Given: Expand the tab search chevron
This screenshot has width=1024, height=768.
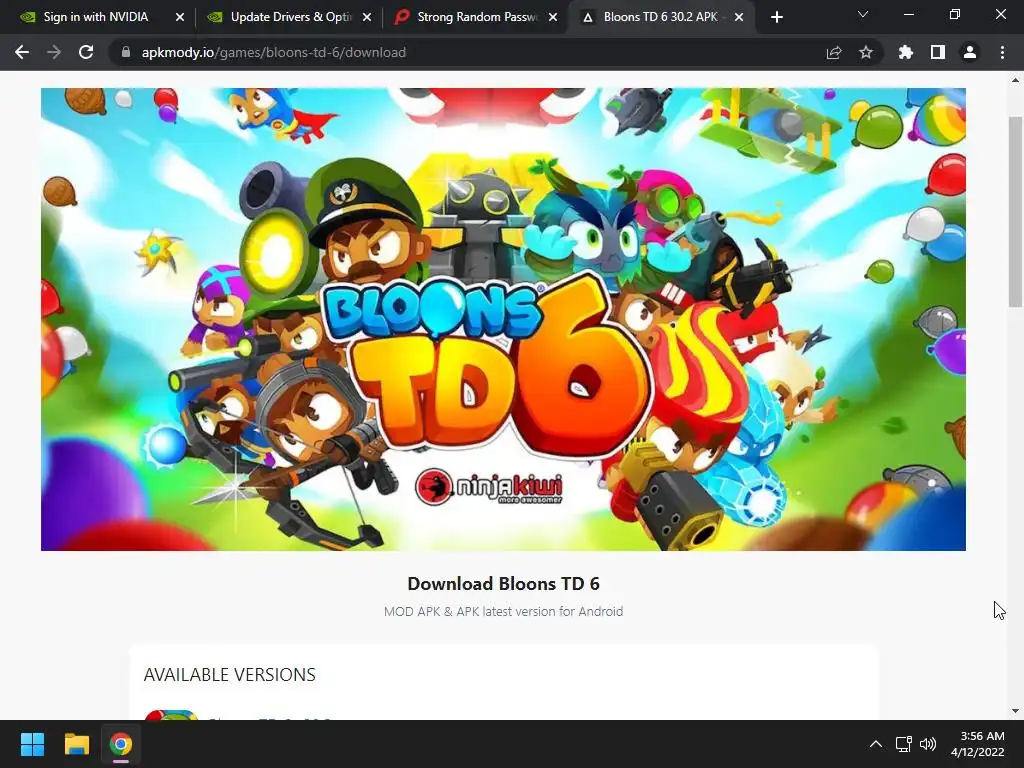Looking at the screenshot, I should [863, 14].
